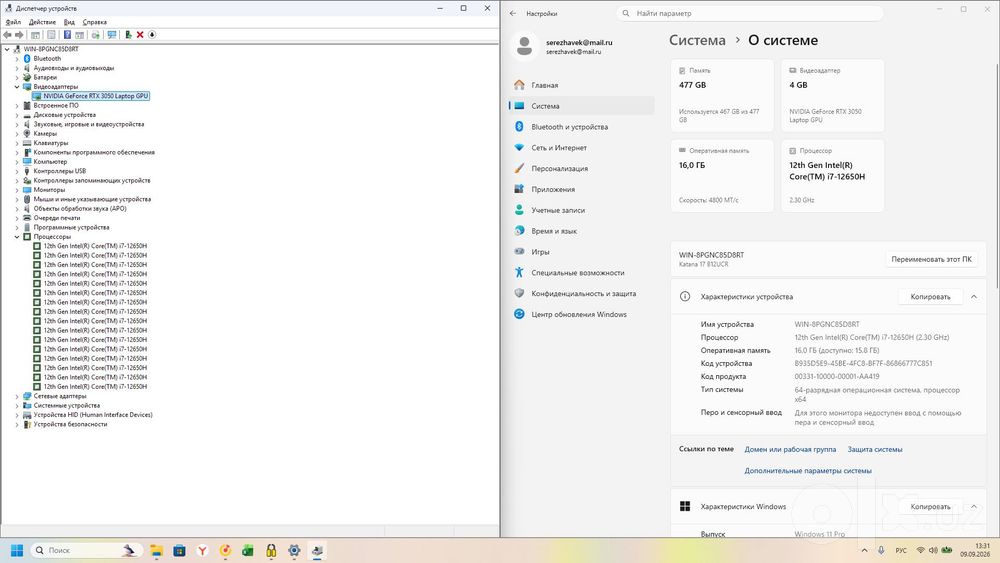The width and height of the screenshot is (1000, 563).
Task: Click the Учетные записи person icon
Action: pyautogui.click(x=519, y=210)
